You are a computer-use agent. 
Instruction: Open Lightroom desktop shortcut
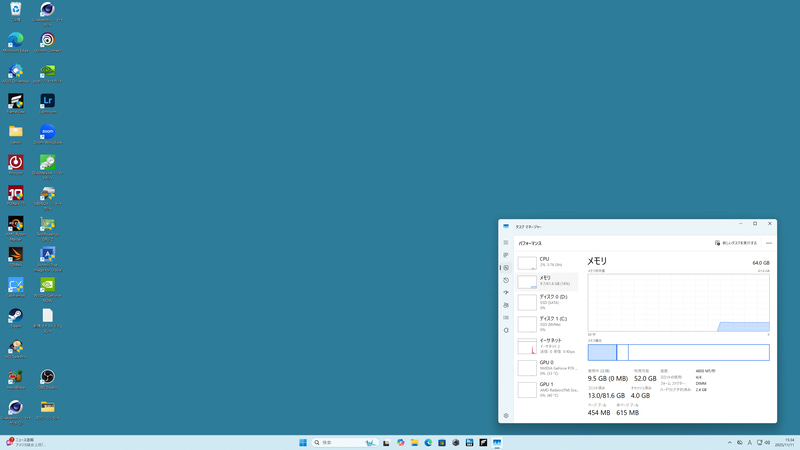click(x=47, y=104)
